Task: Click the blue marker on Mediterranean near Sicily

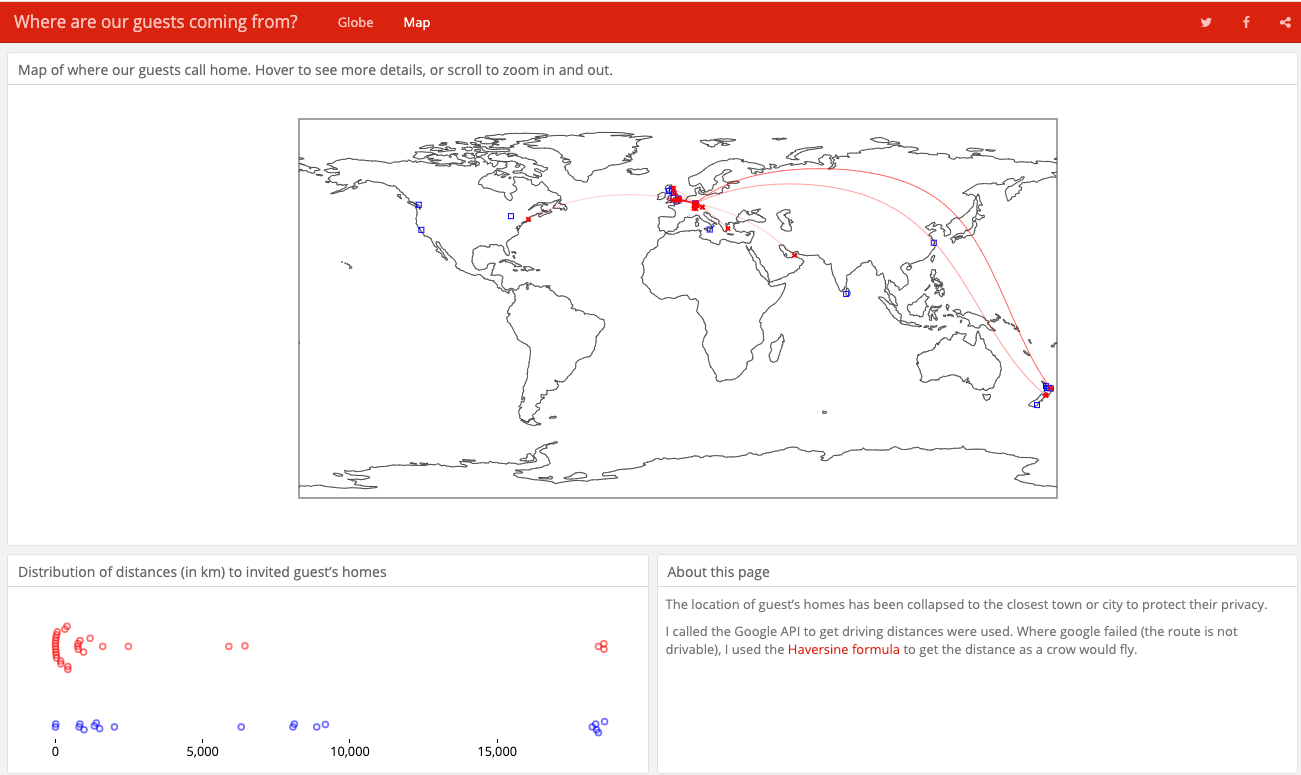Action: [x=709, y=229]
